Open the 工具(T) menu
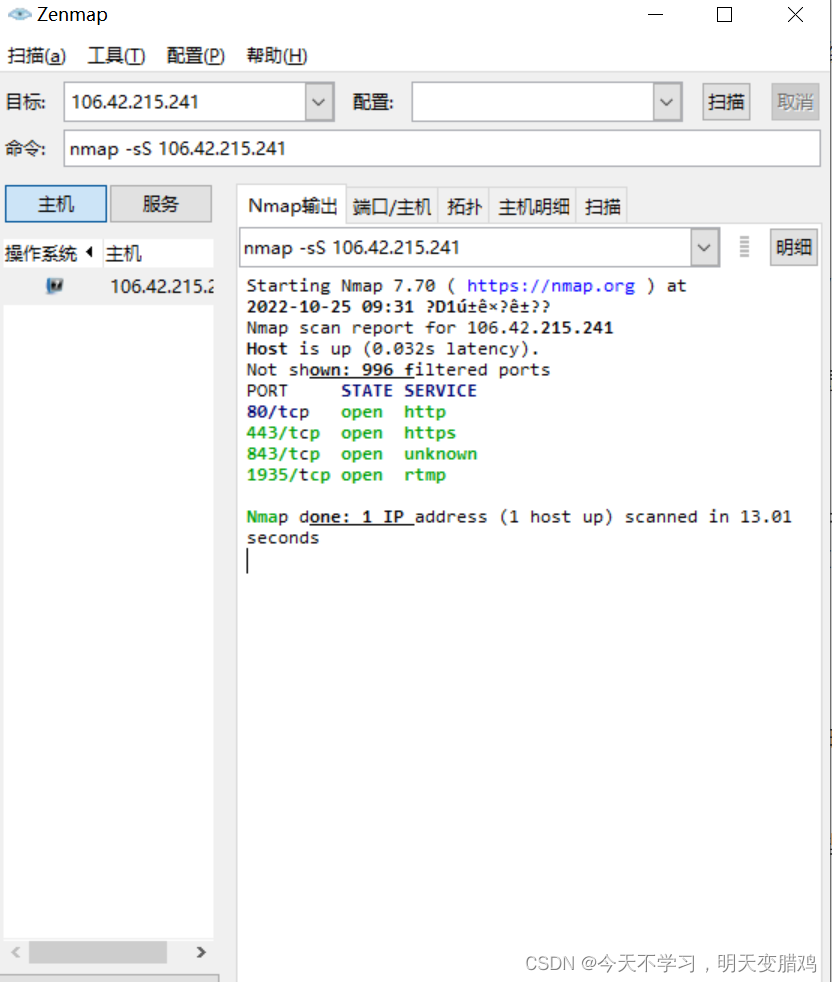Screen dimensions: 832x982 tap(117, 56)
